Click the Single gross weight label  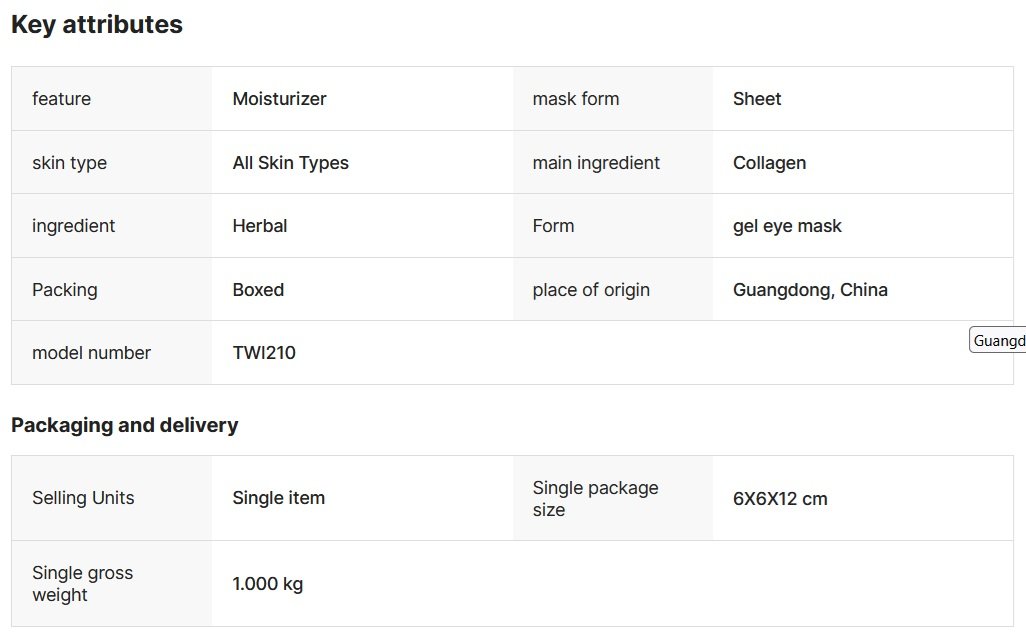point(82,584)
